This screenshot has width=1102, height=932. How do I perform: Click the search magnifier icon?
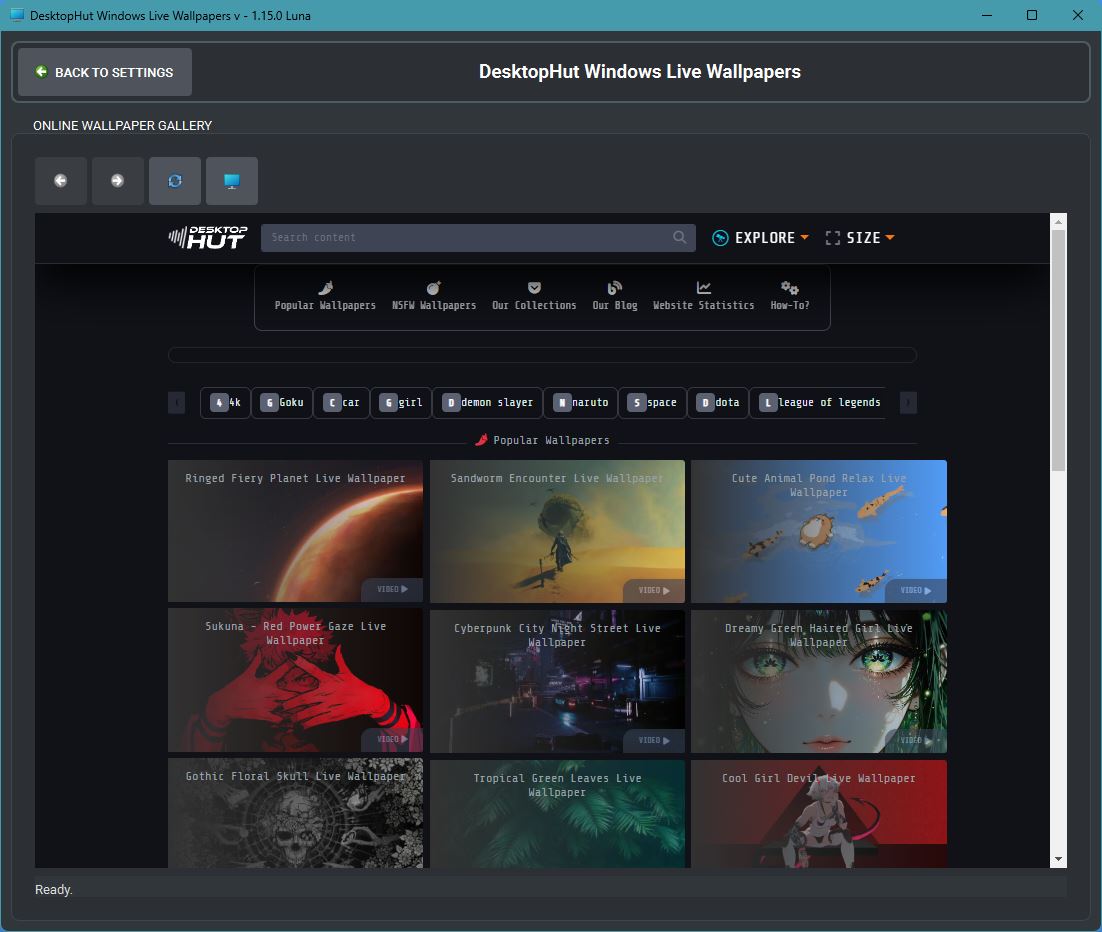pyautogui.click(x=680, y=238)
